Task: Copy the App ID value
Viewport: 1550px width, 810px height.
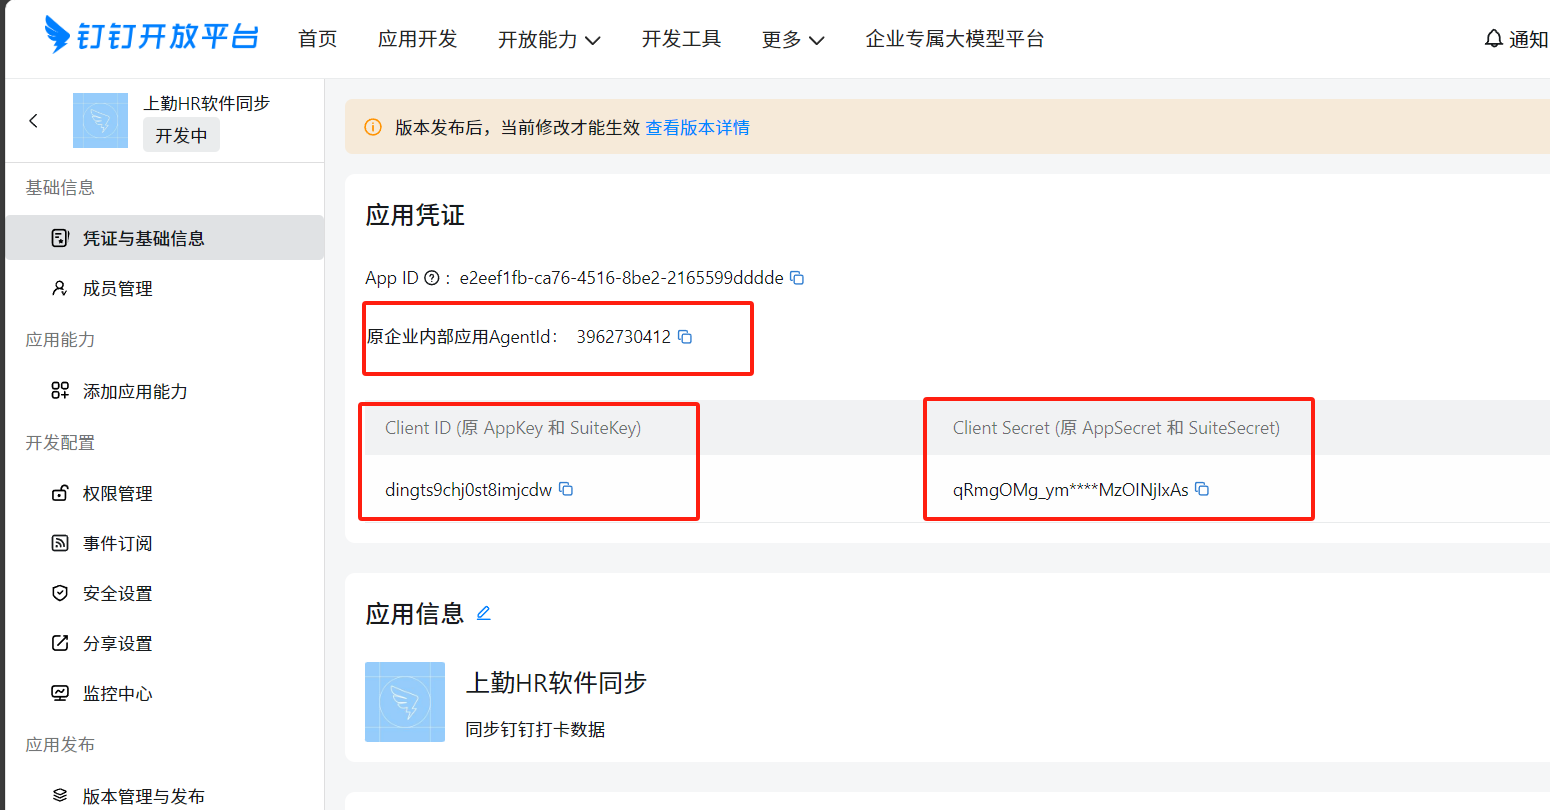Action: [797, 278]
